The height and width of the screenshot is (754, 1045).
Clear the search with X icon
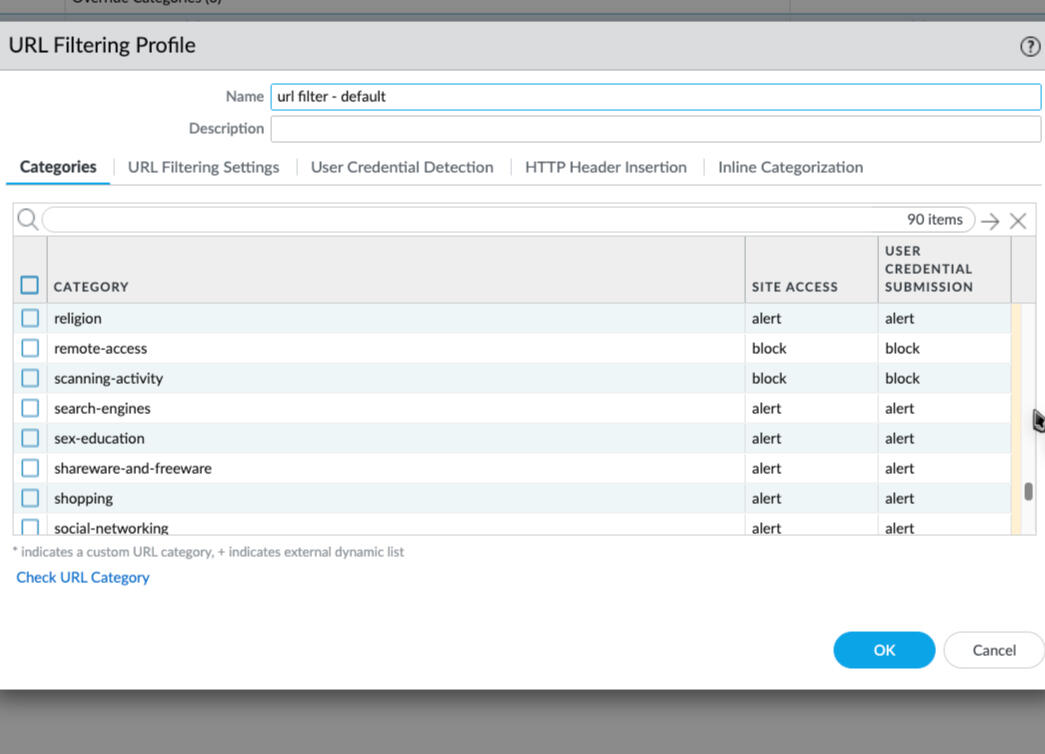click(1018, 221)
